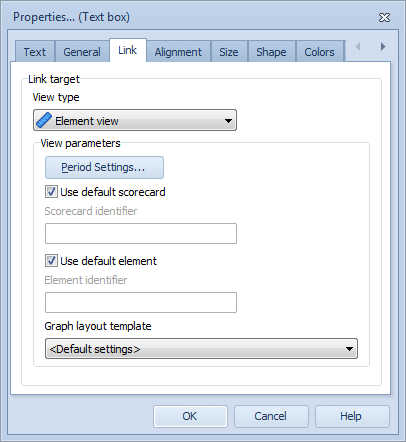The image size is (406, 442).
Task: Open the General tab
Action: pos(82,52)
